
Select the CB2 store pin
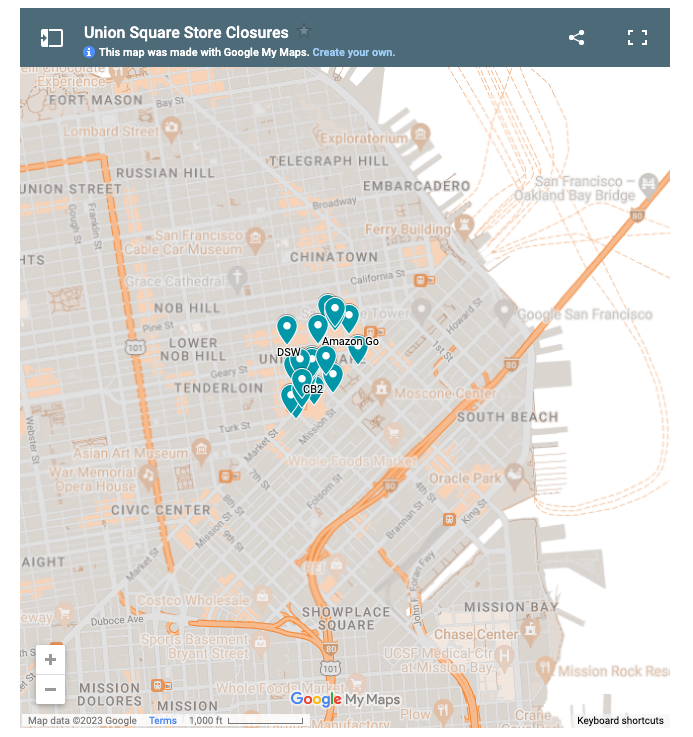301,381
